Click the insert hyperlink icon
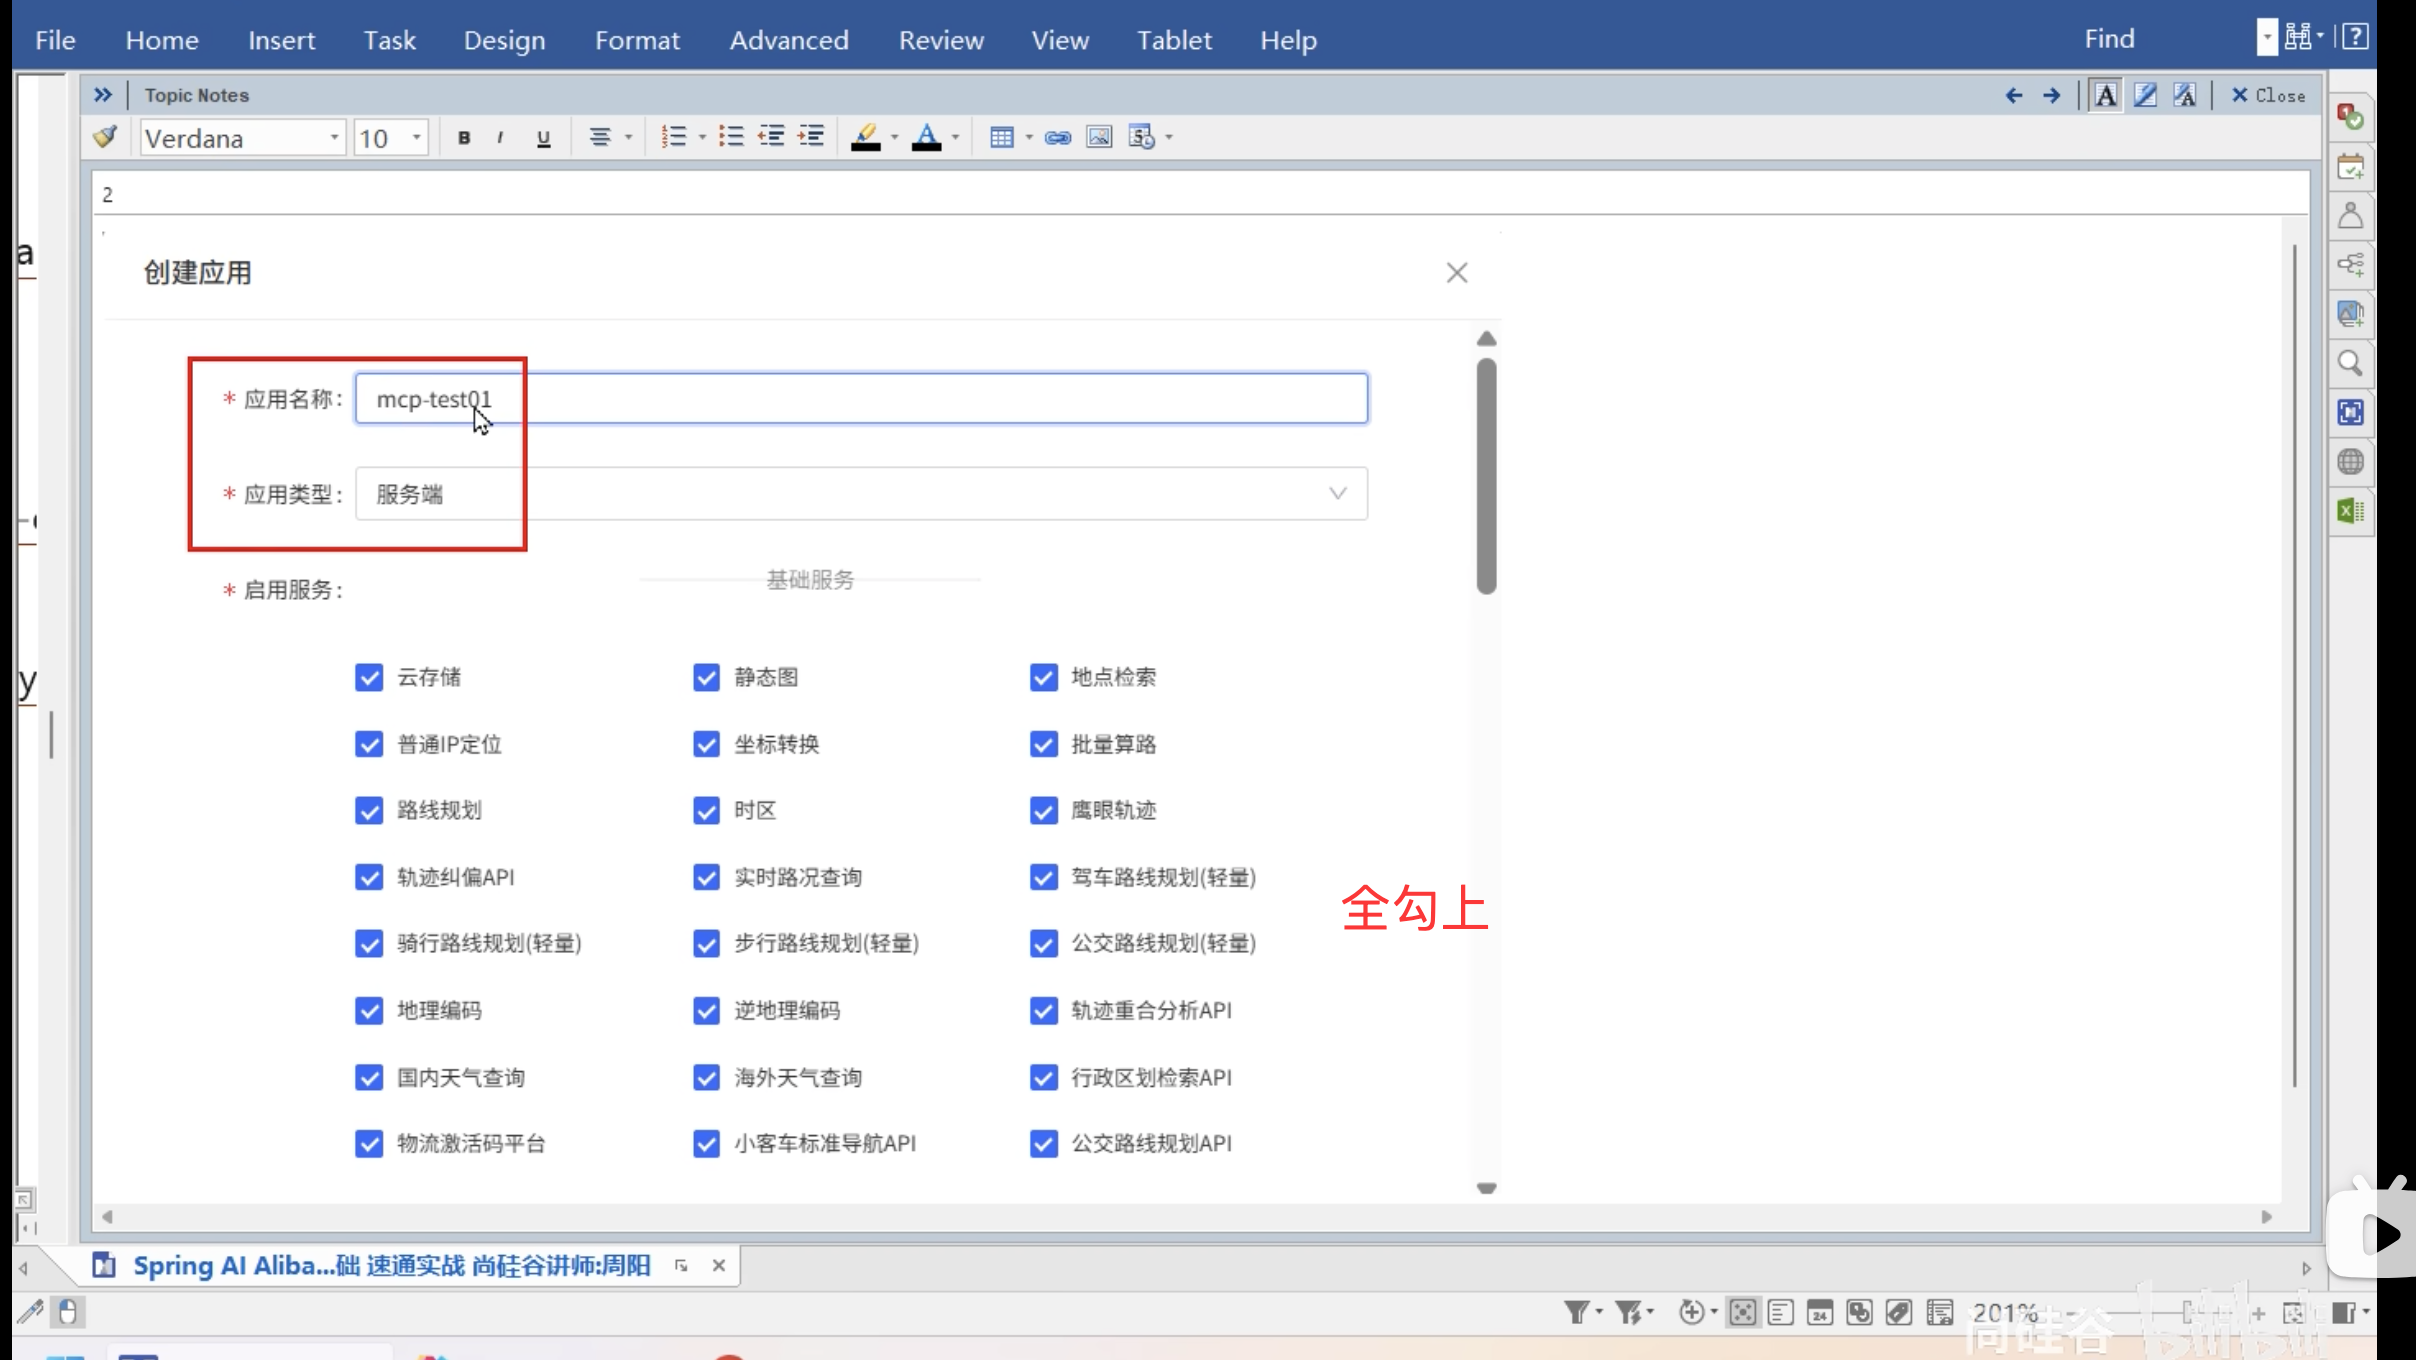2416x1360 pixels. (x=1058, y=137)
